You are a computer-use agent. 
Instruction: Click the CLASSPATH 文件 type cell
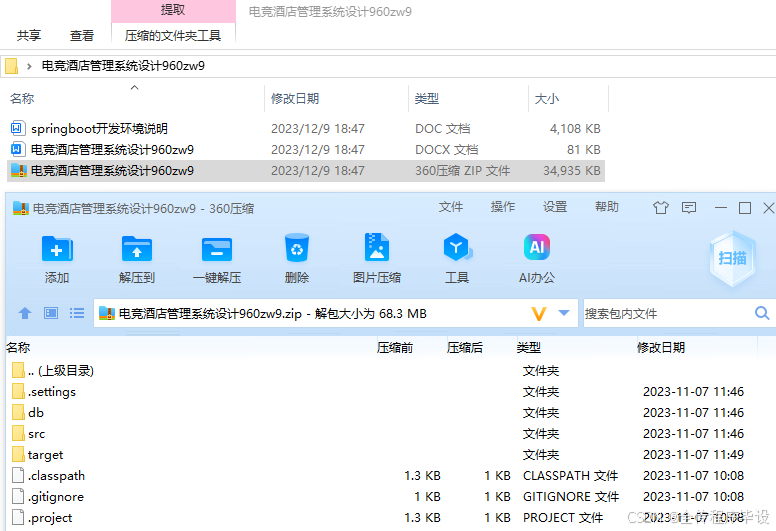pyautogui.click(x=571, y=476)
